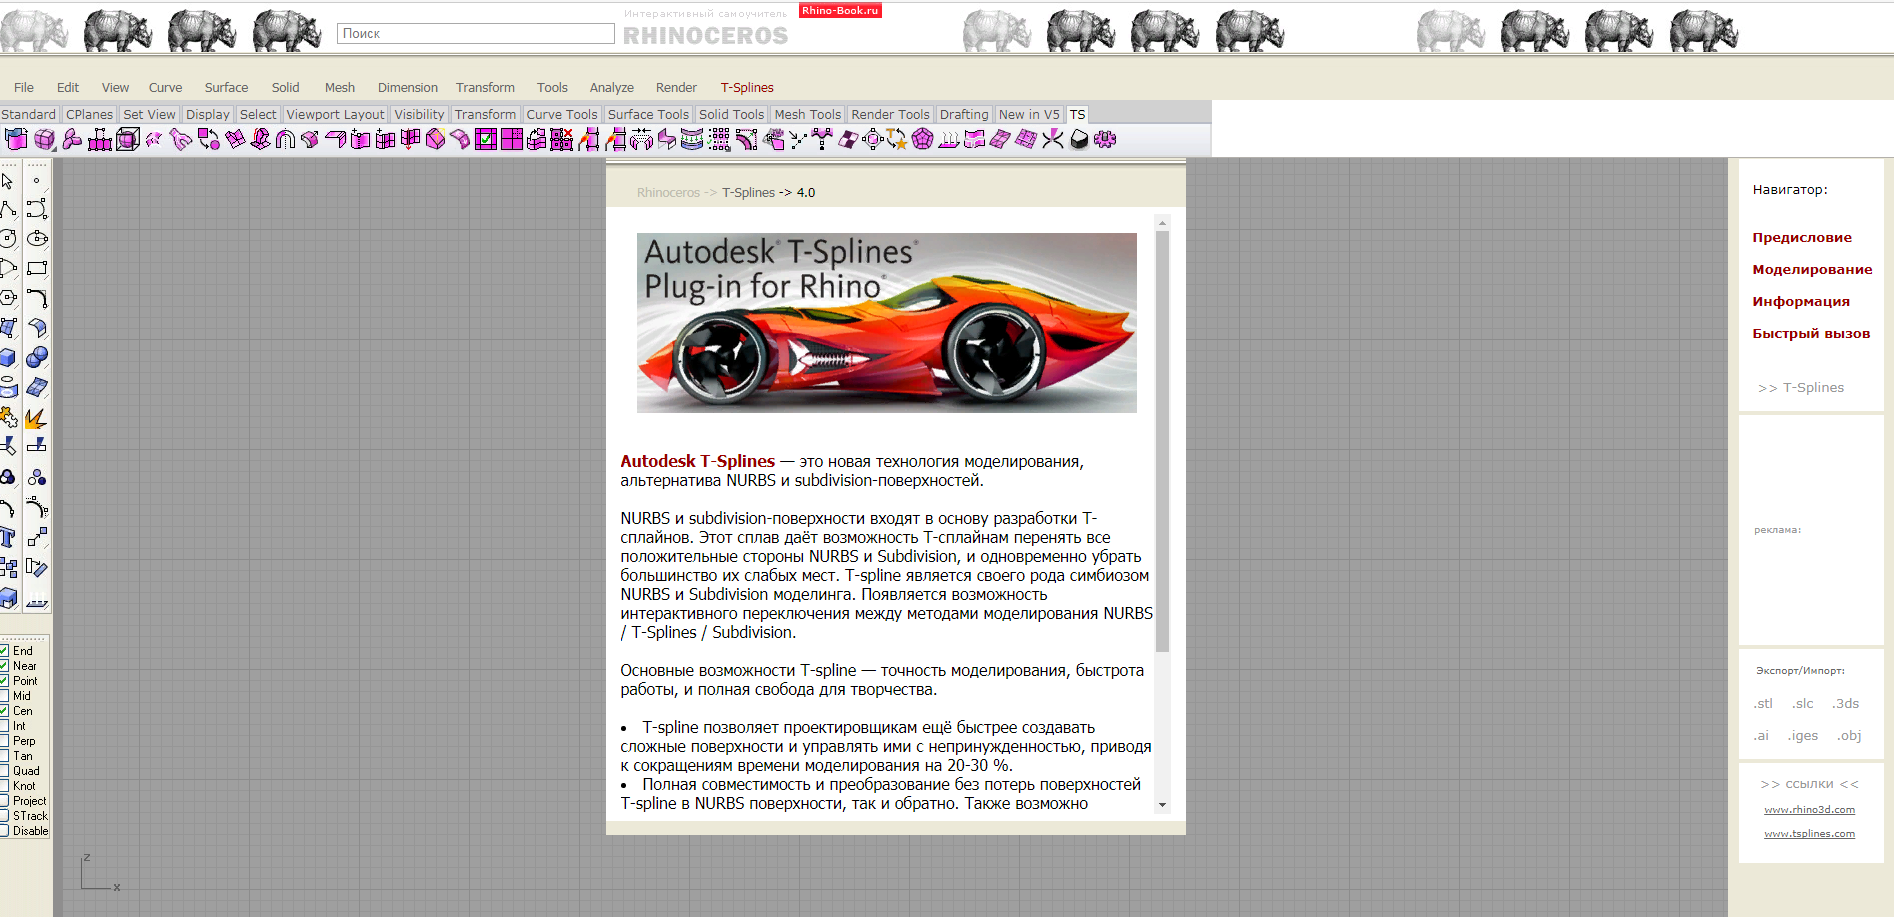Click the T-Splines car banner image
Image resolution: width=1894 pixels, height=917 pixels.
(886, 323)
